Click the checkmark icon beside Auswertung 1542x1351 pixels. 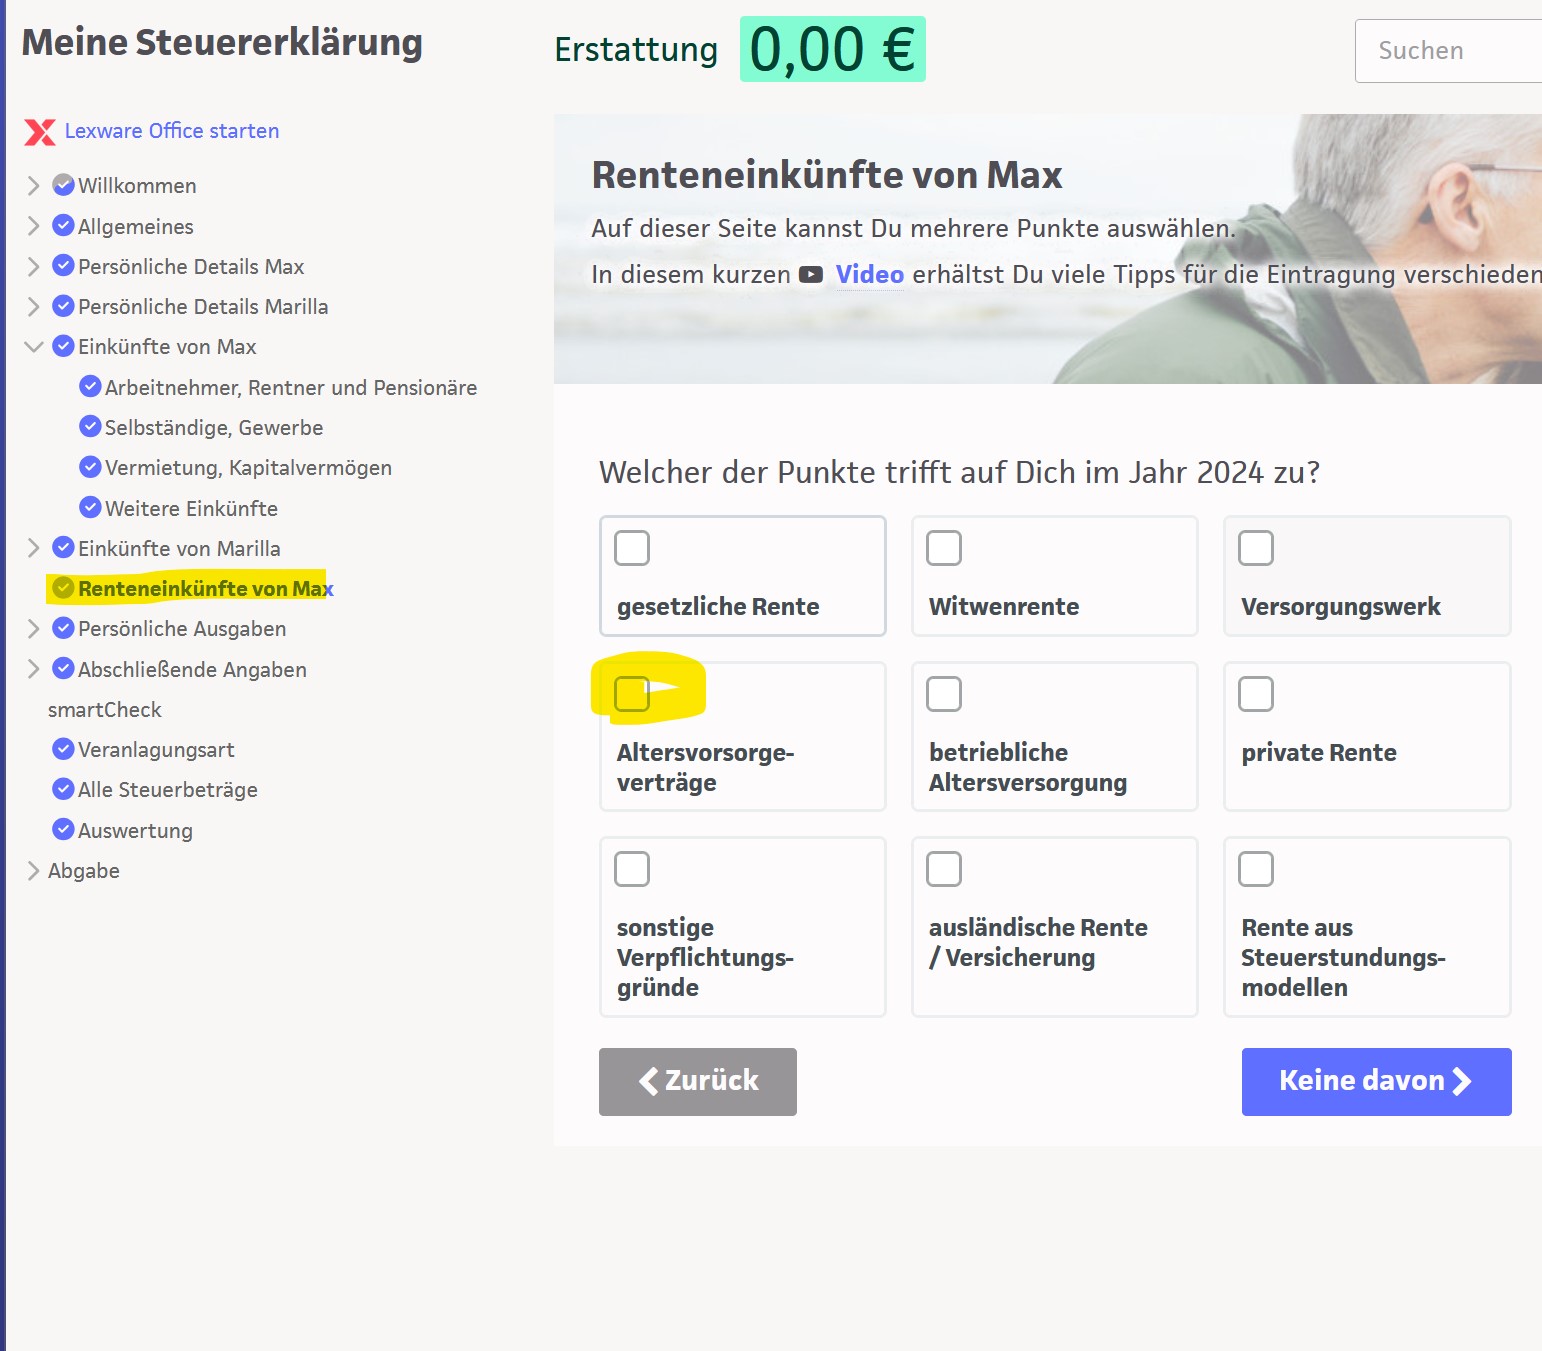tap(63, 830)
